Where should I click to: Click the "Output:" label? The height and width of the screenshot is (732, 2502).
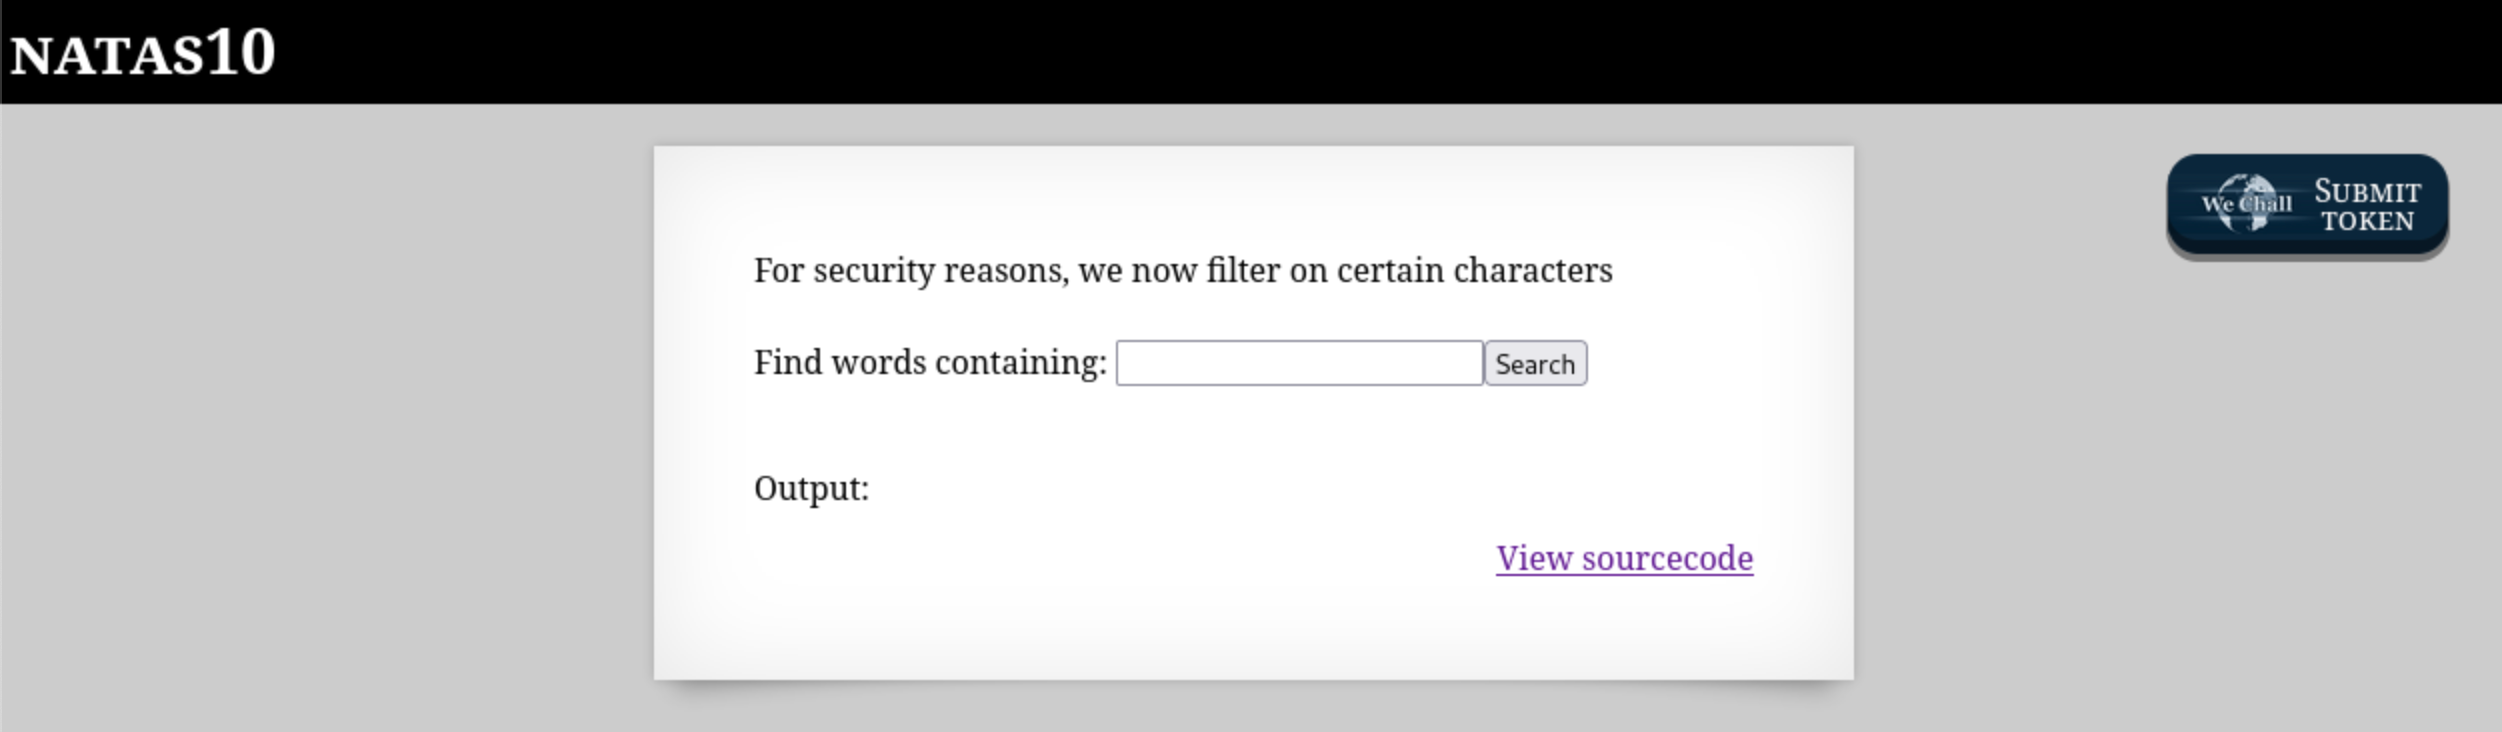pos(811,488)
